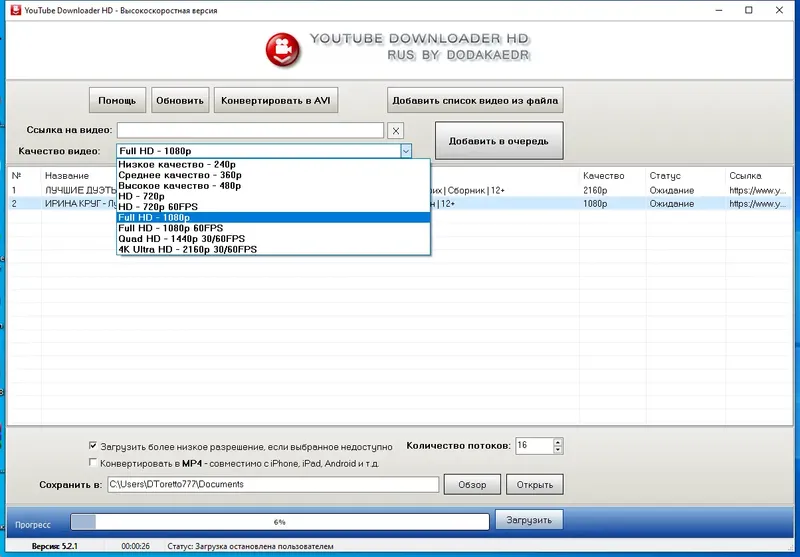Image resolution: width=800 pixels, height=557 pixels.
Task: Pick highlighted Full HD - 1080p option
Action: (273, 217)
